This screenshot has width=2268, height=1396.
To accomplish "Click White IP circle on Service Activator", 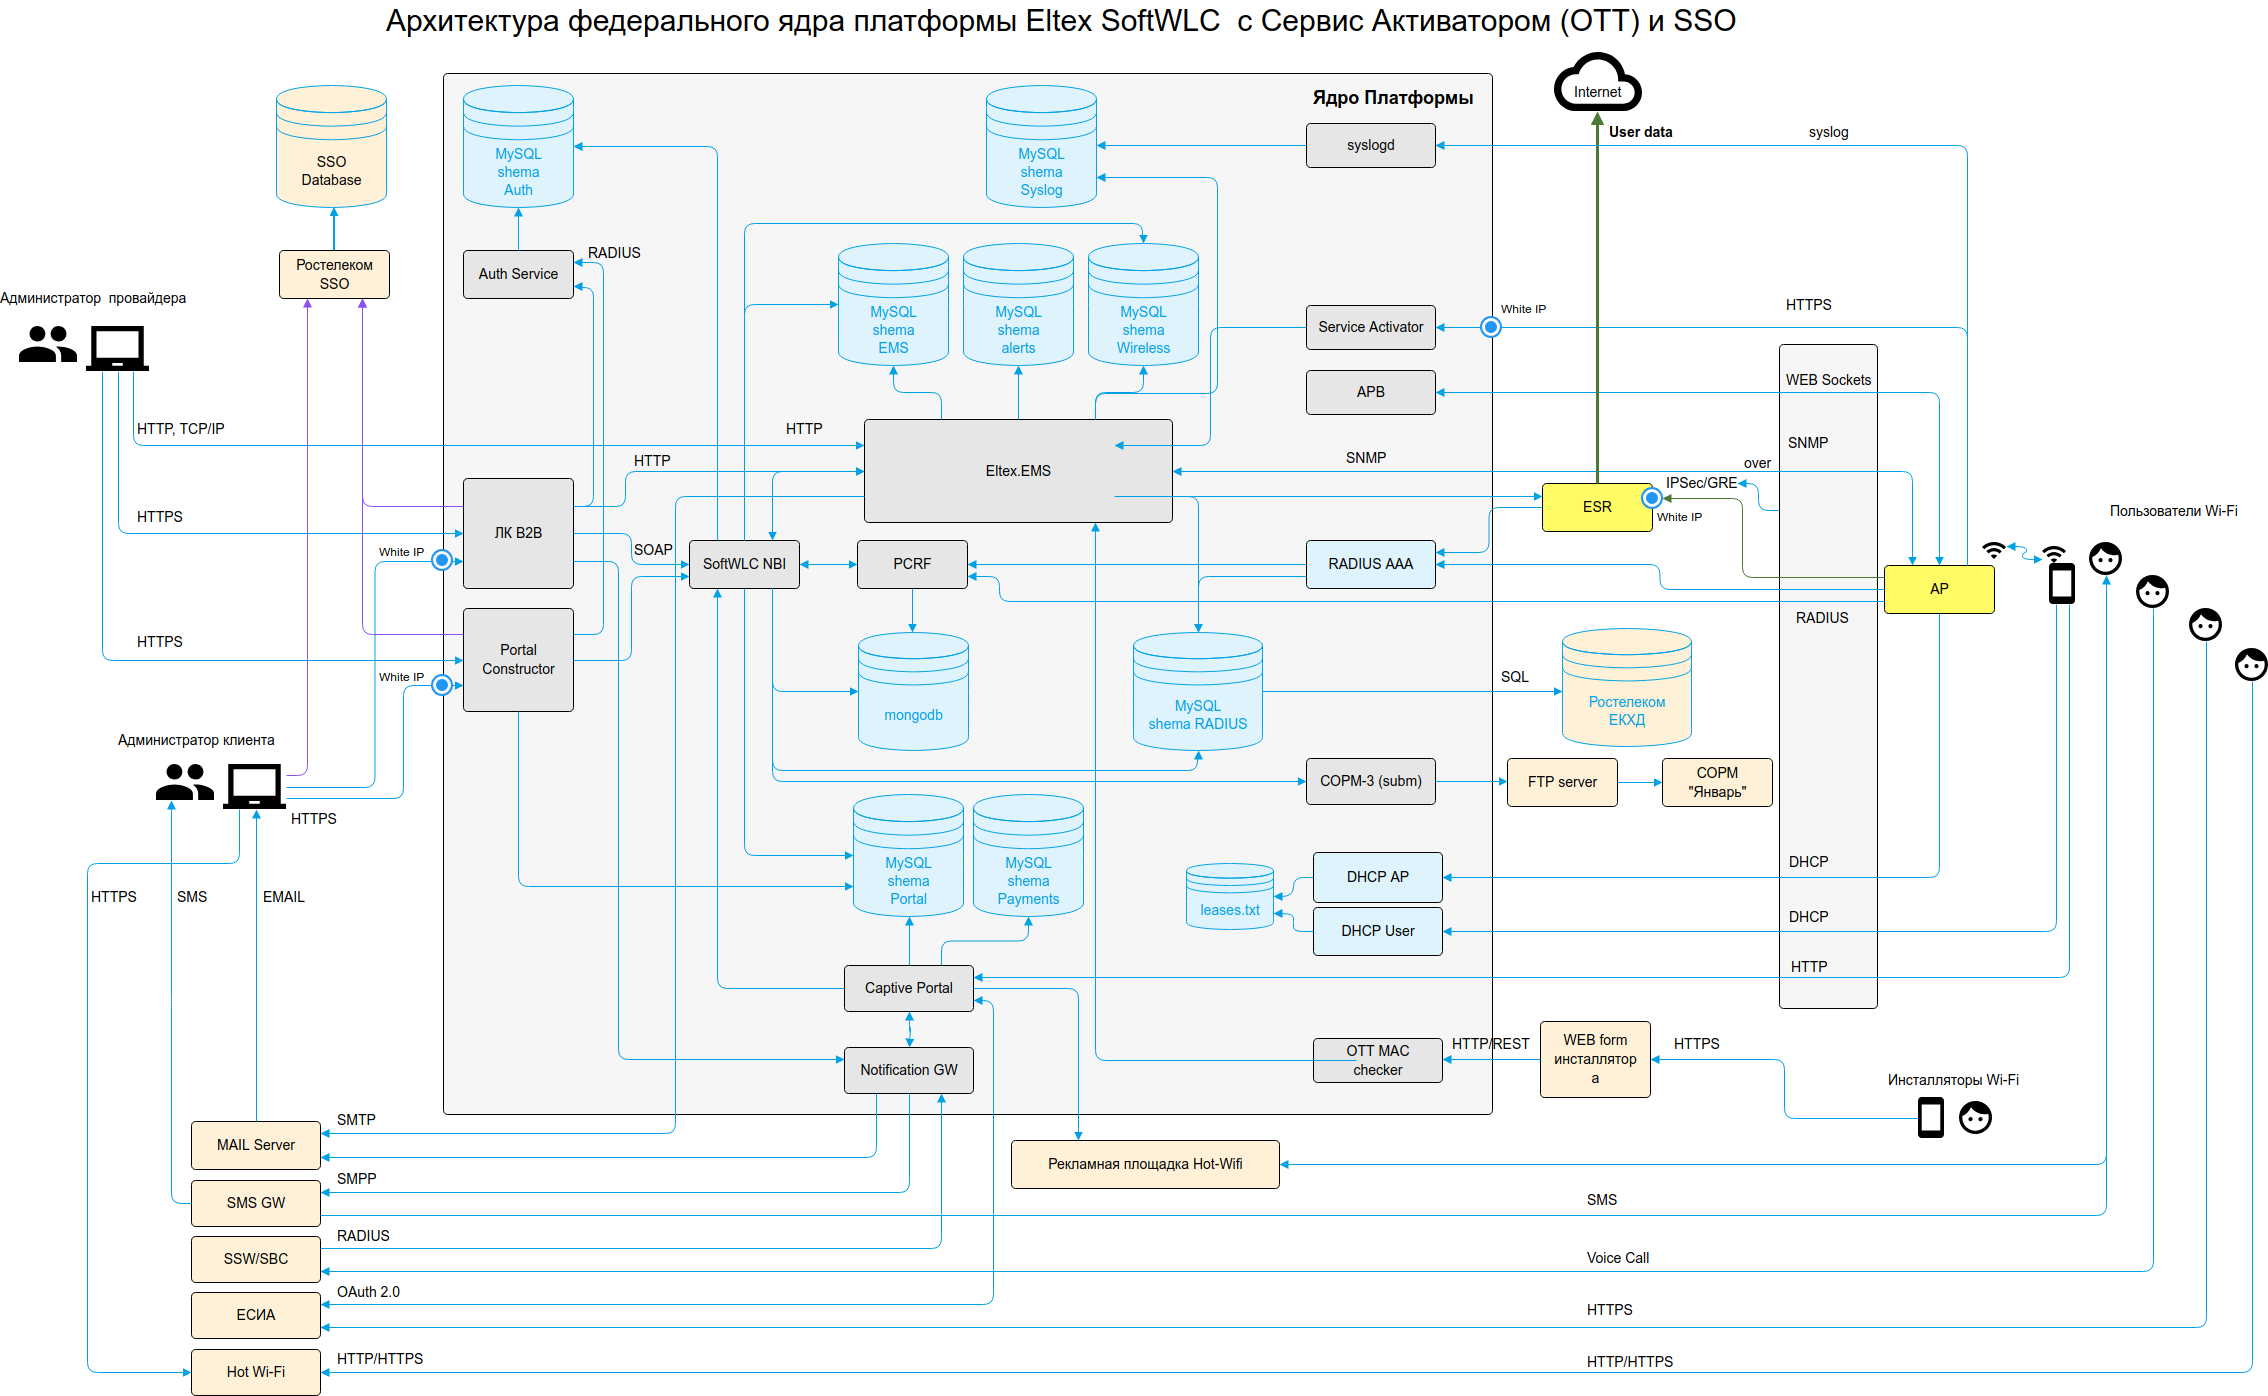I will pos(1490,327).
